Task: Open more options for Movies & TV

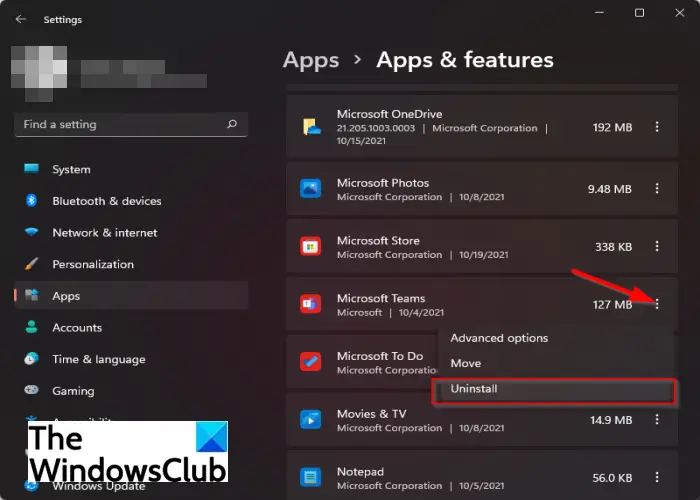Action: (x=657, y=419)
